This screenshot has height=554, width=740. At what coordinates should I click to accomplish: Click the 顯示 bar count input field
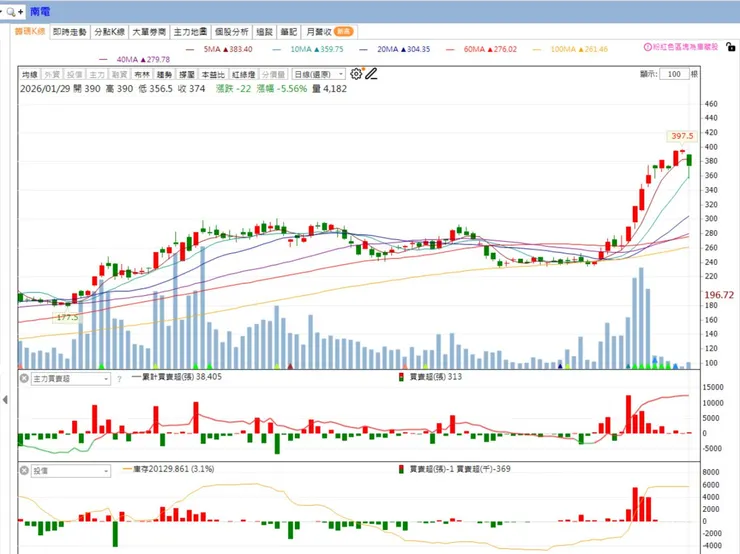pos(674,74)
